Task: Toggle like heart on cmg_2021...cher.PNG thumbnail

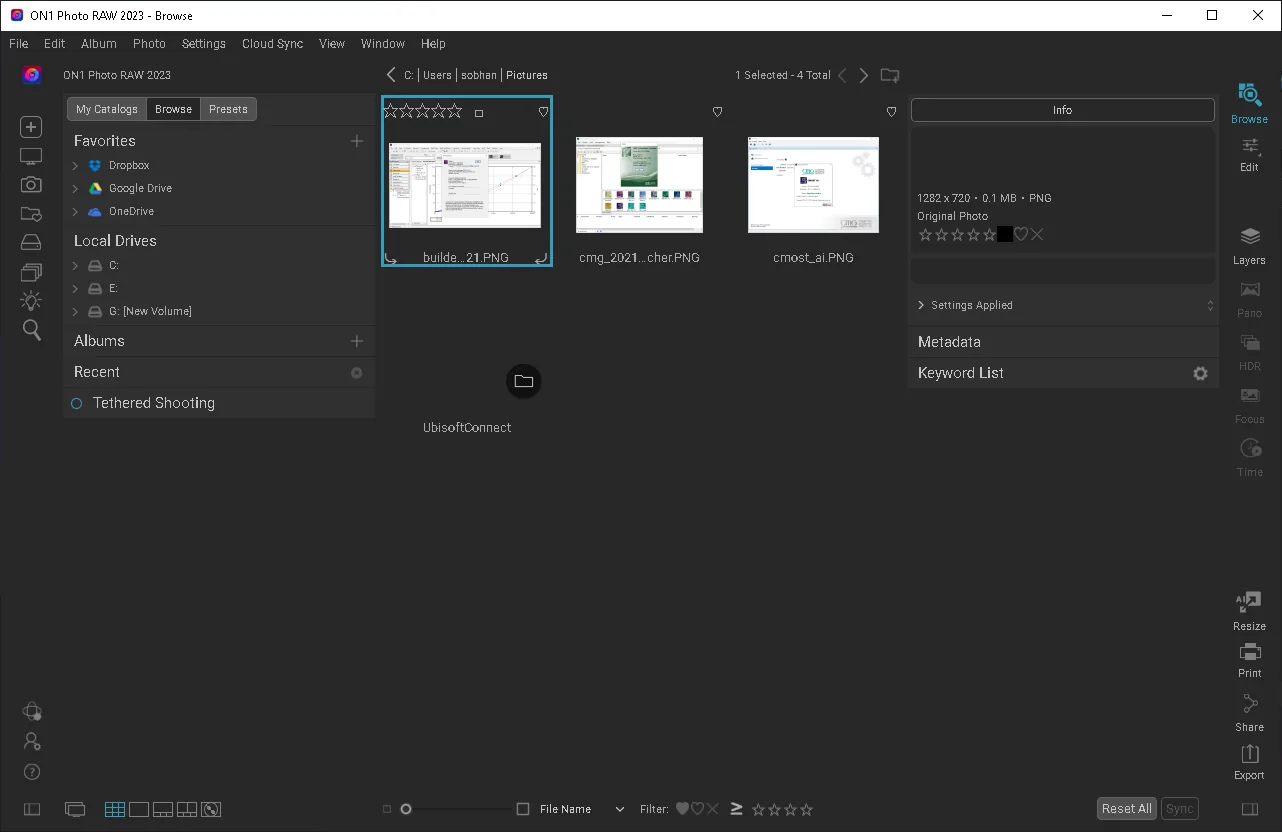Action: [717, 112]
